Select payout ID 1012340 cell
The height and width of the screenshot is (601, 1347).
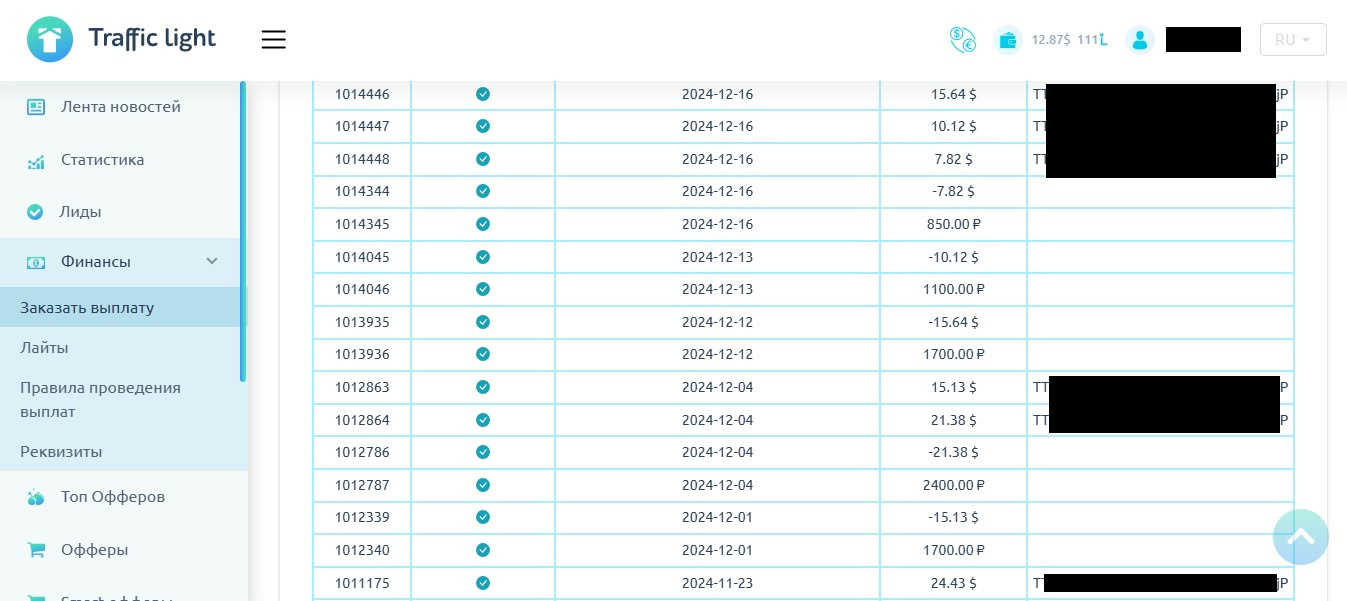(x=362, y=550)
